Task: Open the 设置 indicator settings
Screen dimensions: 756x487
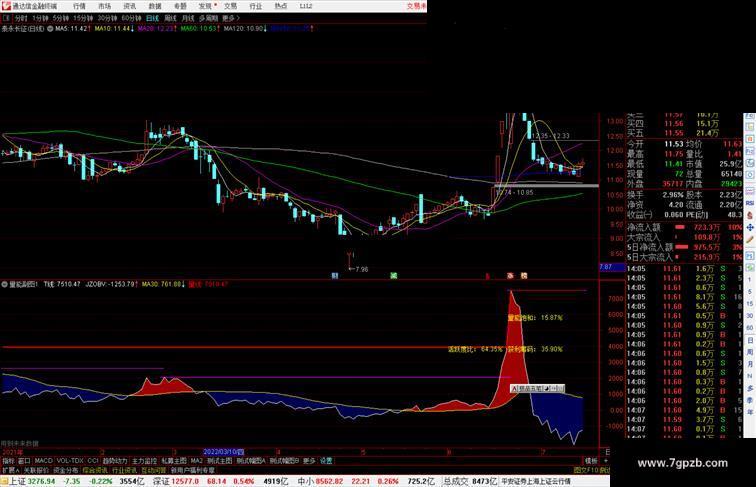Action: tap(326, 461)
